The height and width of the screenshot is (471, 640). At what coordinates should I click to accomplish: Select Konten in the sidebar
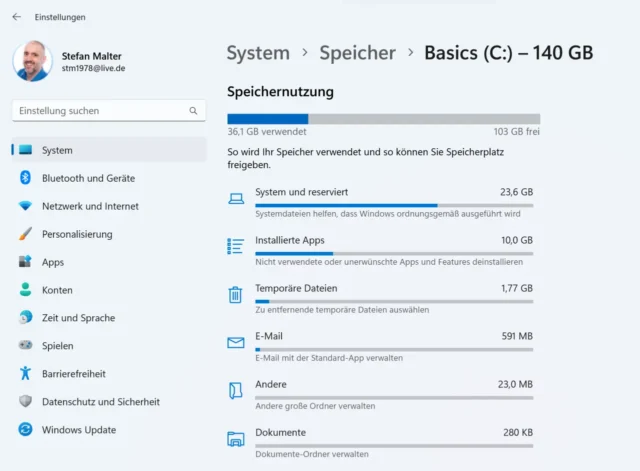[x=57, y=290]
